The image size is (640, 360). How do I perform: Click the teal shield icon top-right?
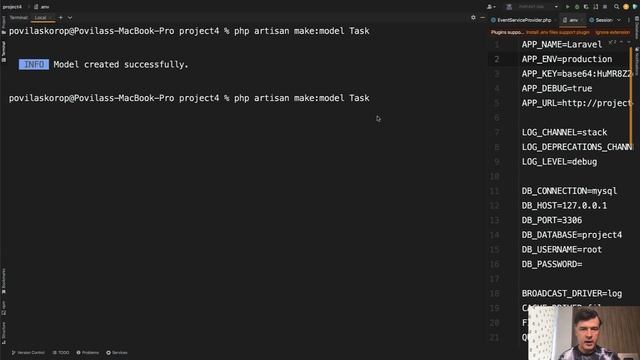coord(636,7)
